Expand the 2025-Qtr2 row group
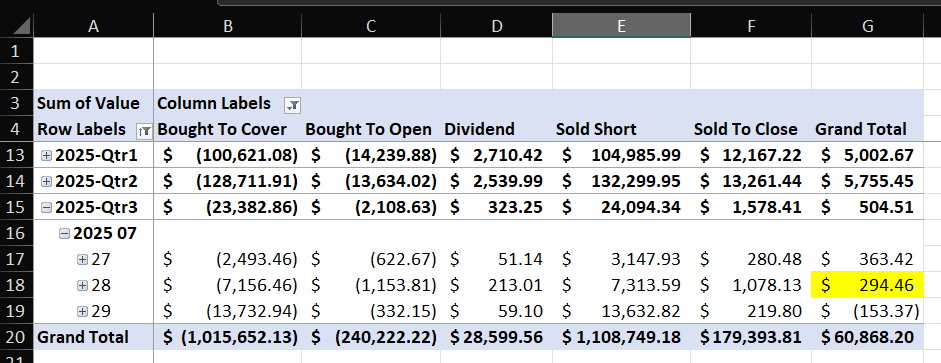Viewport: 941px width, 363px height. pos(46,182)
